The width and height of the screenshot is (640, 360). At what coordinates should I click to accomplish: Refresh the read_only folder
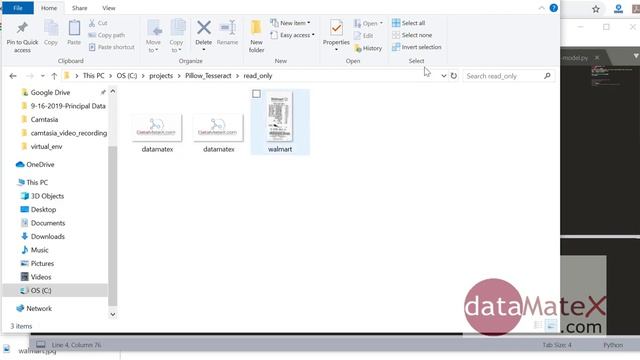click(453, 76)
